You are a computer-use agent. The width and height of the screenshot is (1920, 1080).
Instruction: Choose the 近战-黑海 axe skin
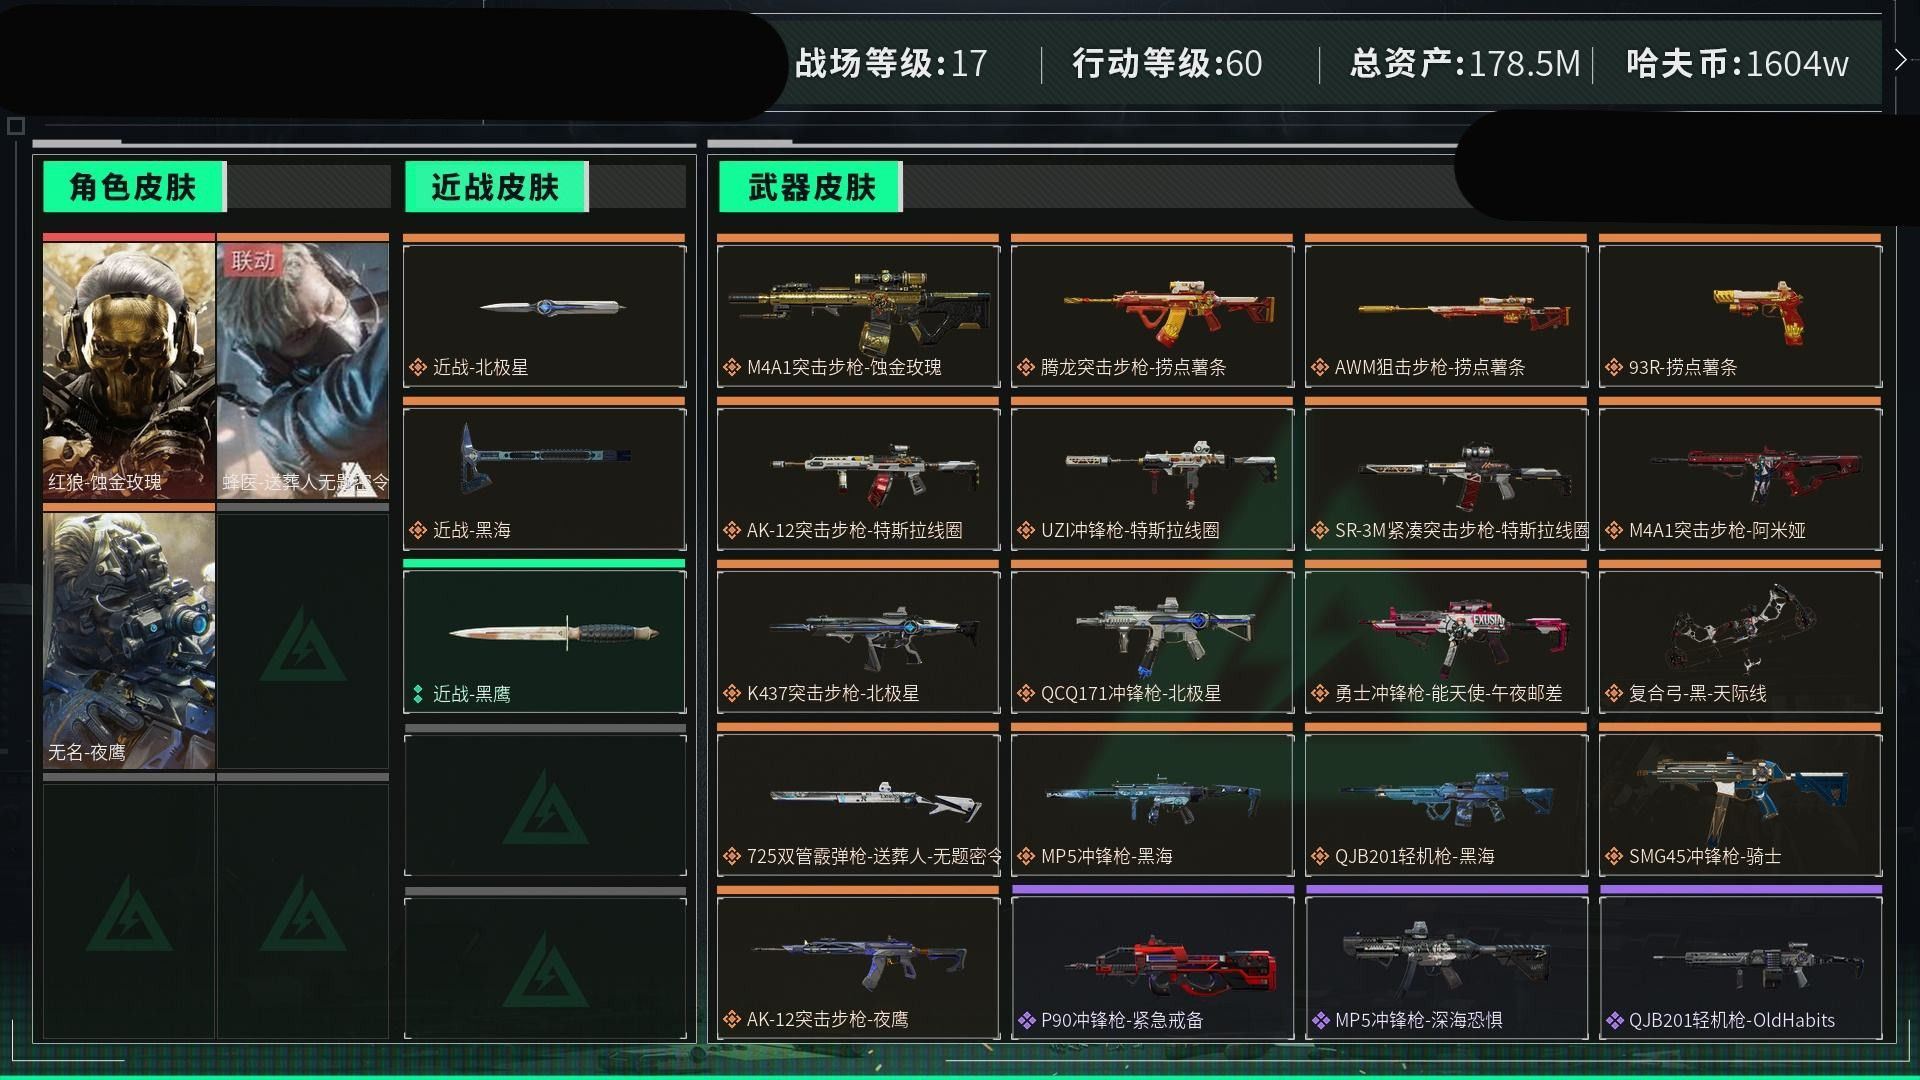click(x=545, y=478)
